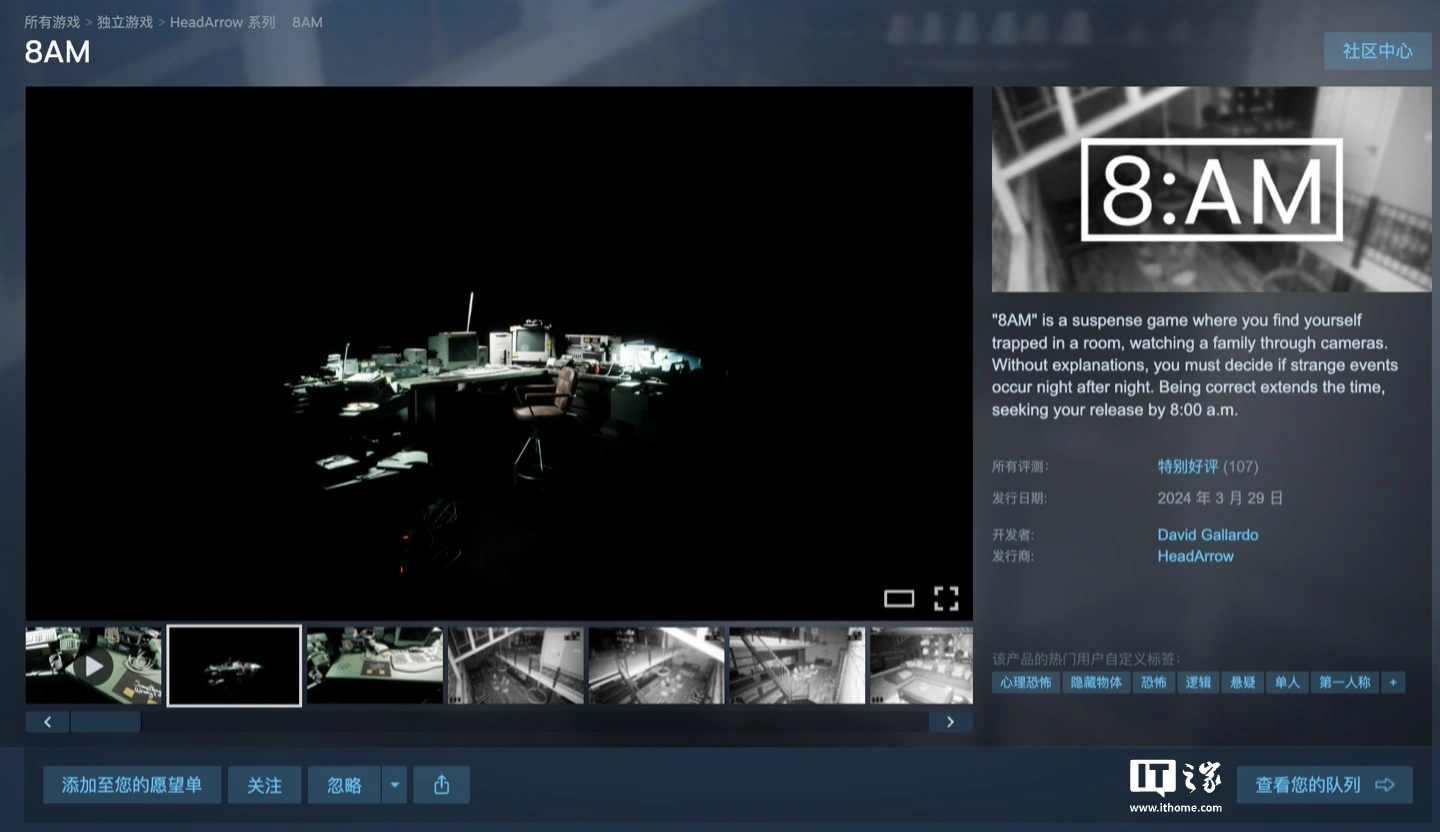
Task: Click 添加至您的愿望单 button
Action: point(132,785)
